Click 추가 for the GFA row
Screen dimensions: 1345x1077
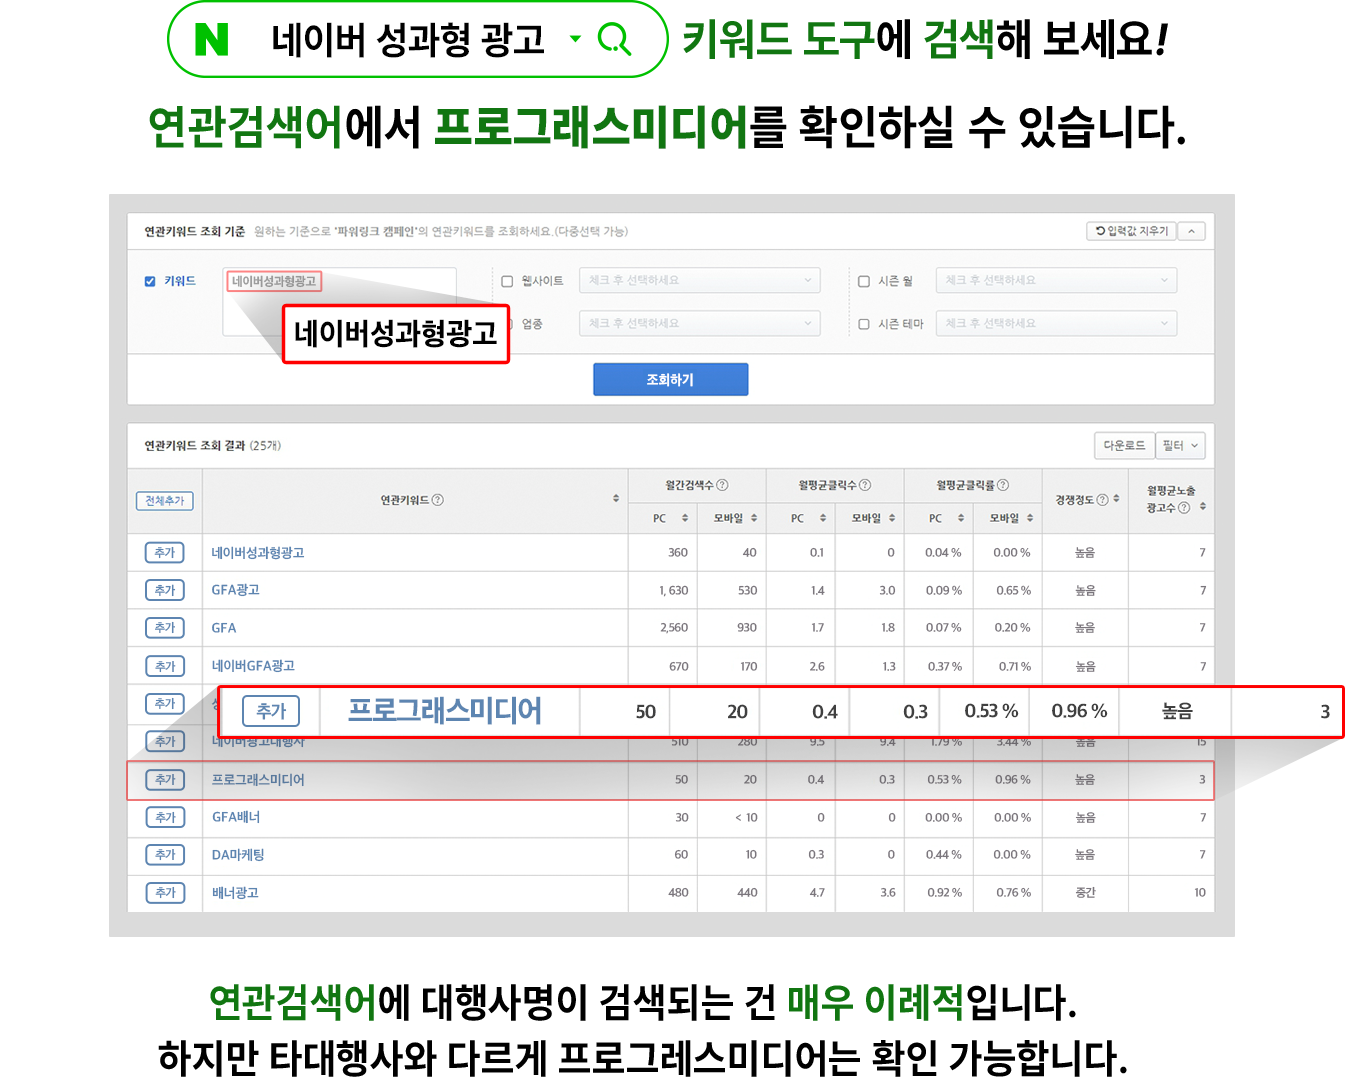pos(165,628)
